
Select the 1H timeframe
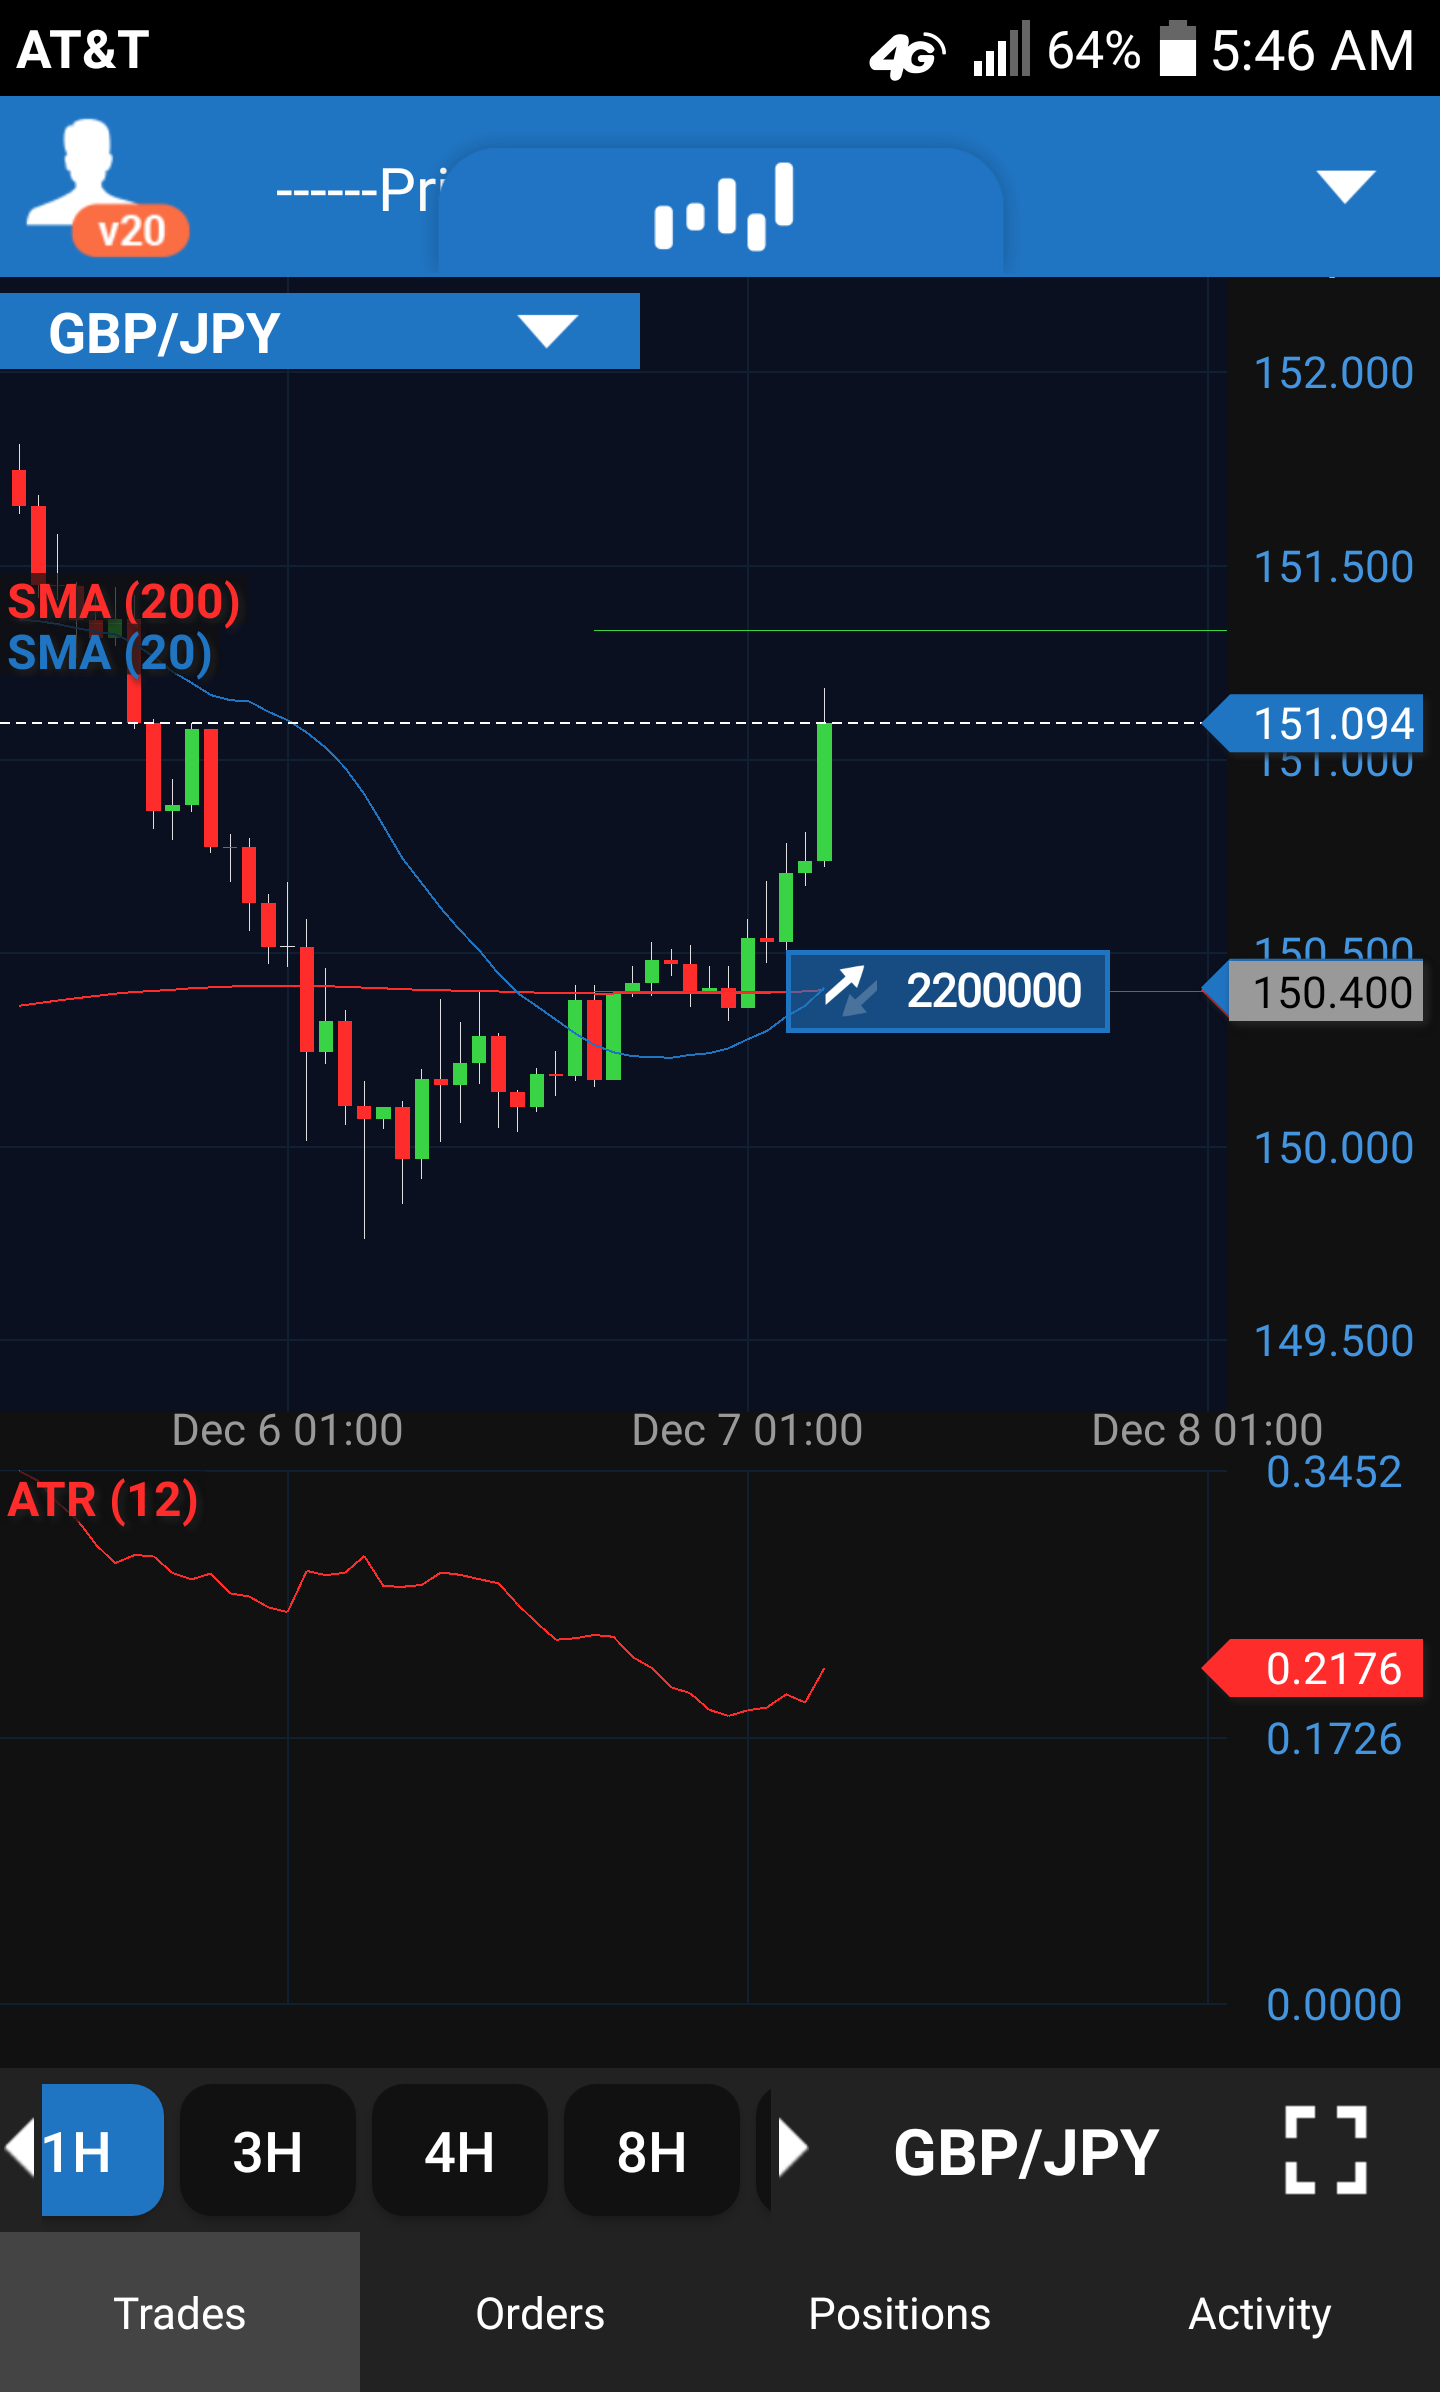click(102, 2150)
